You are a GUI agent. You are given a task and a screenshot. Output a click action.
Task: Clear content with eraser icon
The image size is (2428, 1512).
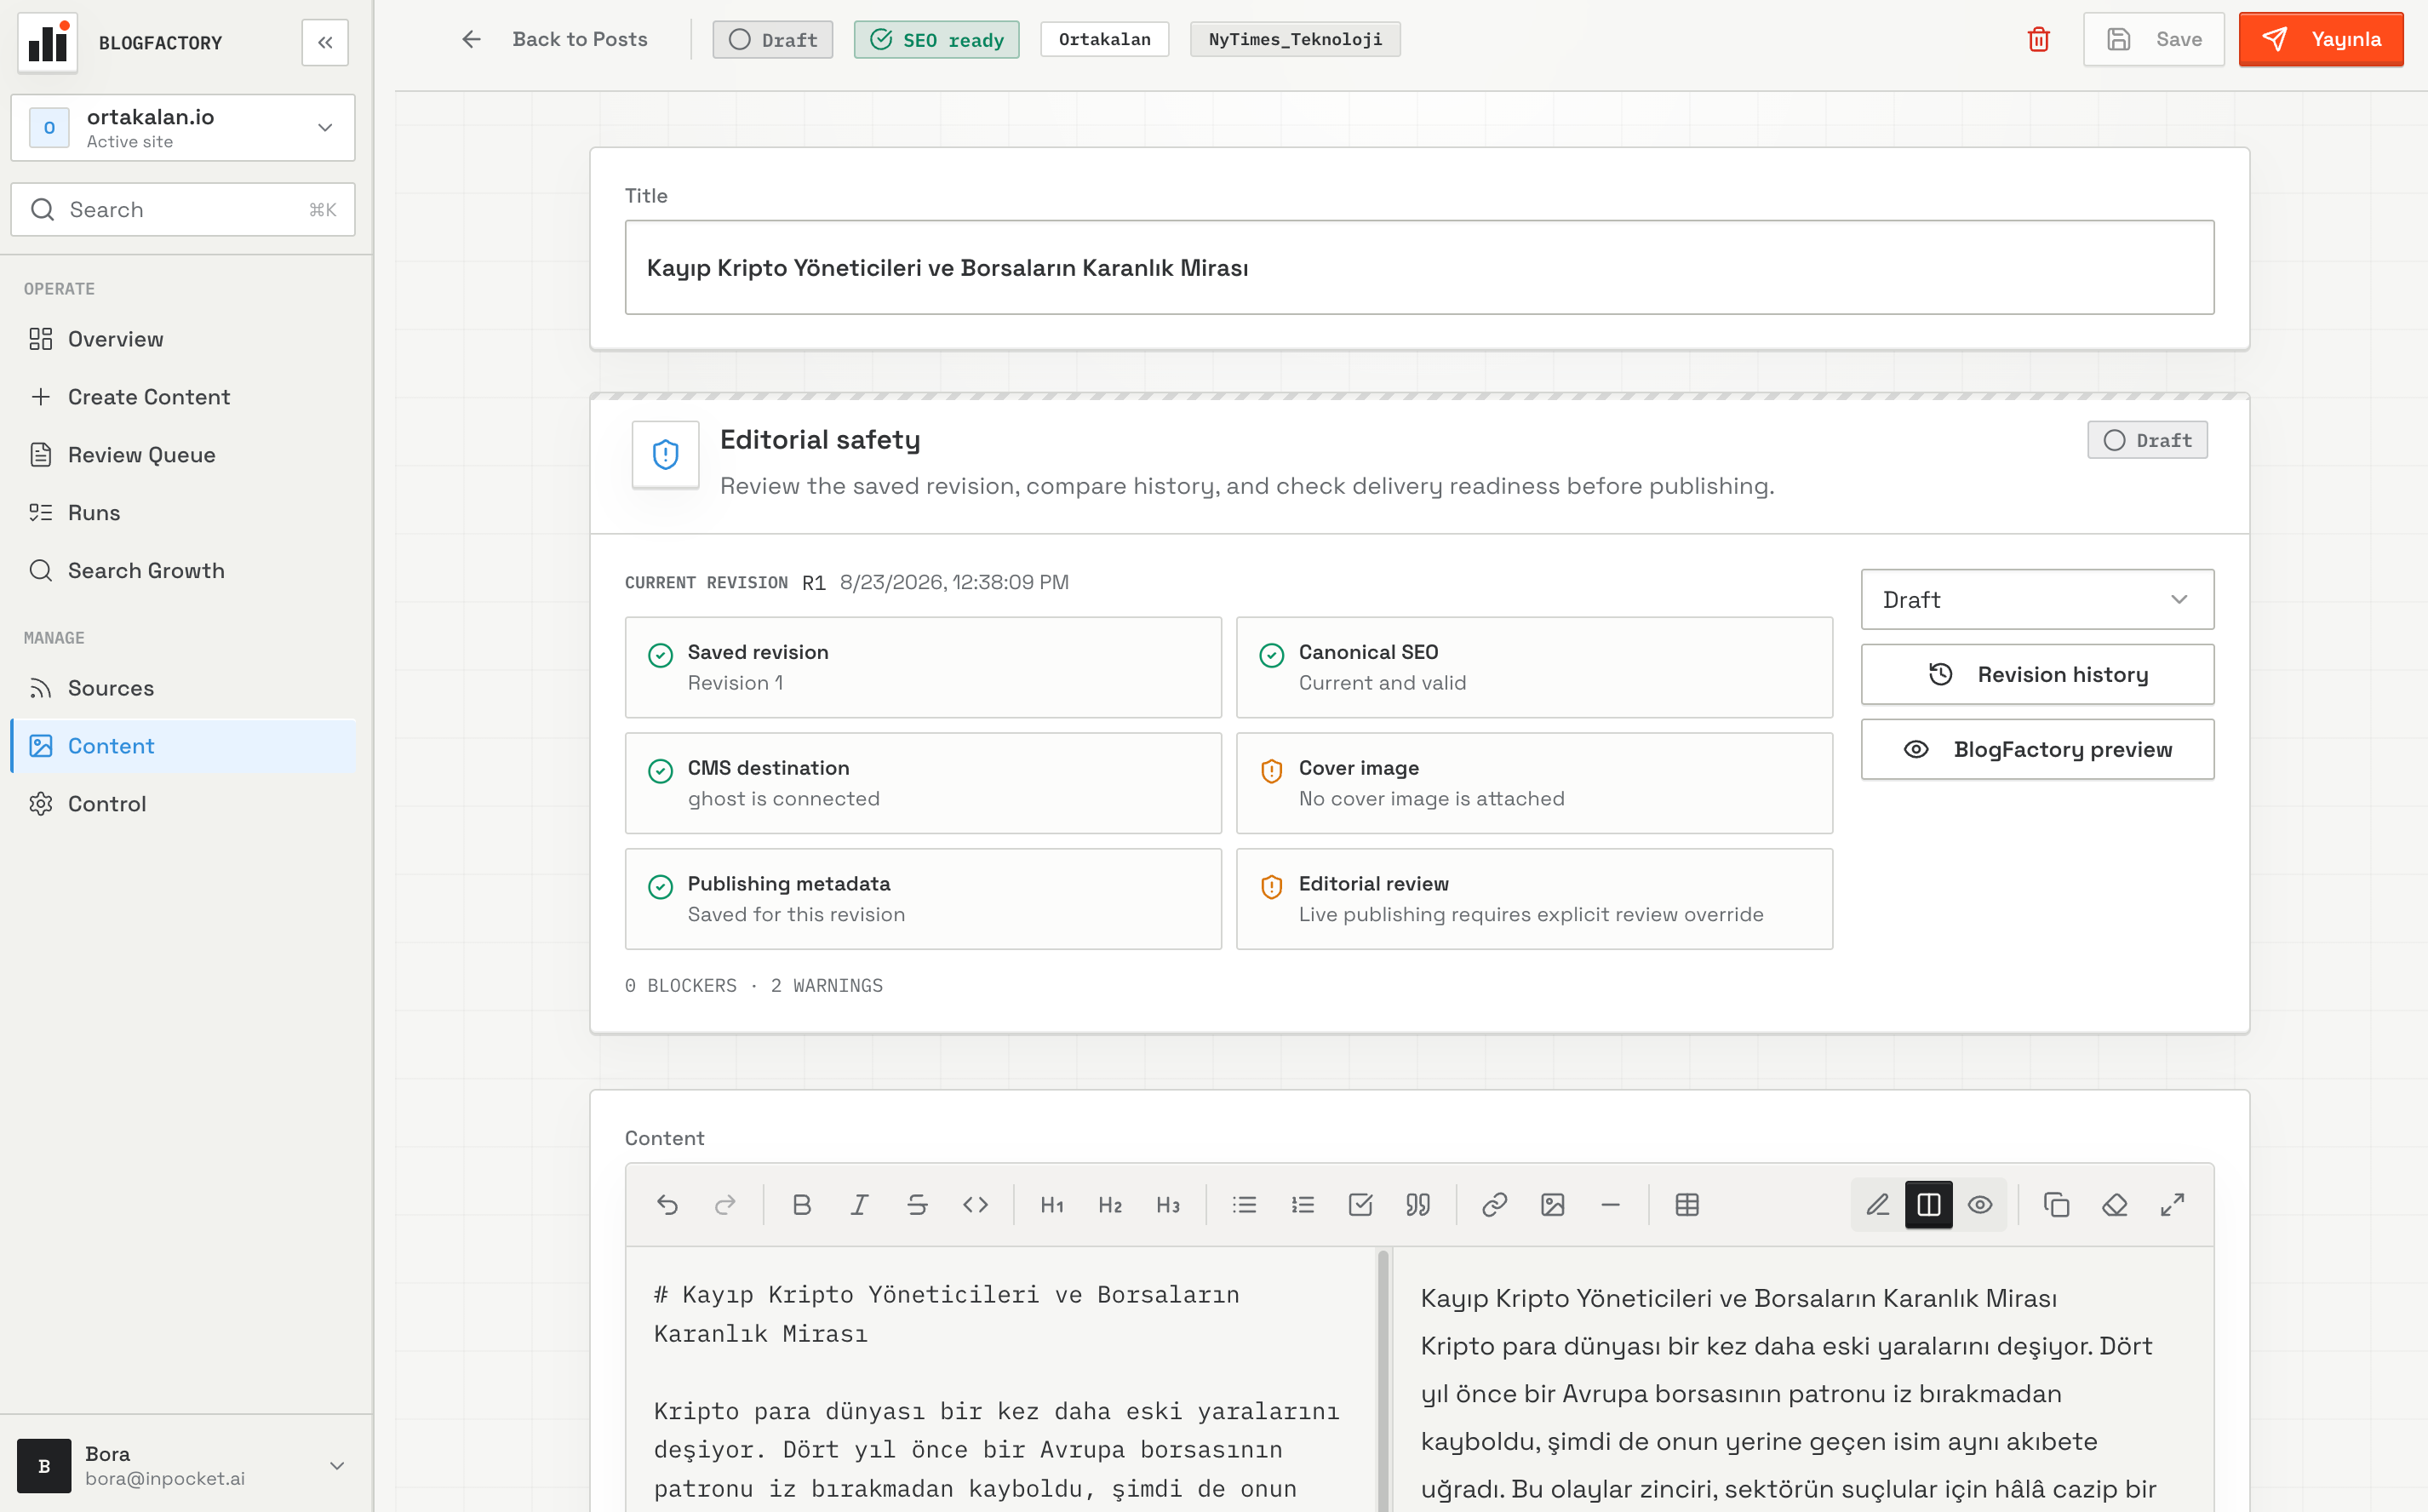point(2114,1205)
